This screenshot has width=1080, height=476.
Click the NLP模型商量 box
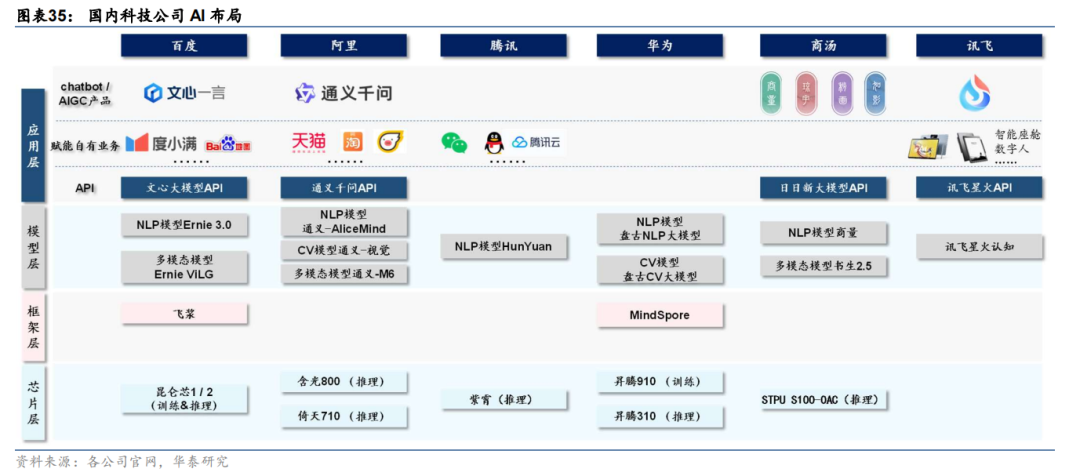tap(823, 233)
